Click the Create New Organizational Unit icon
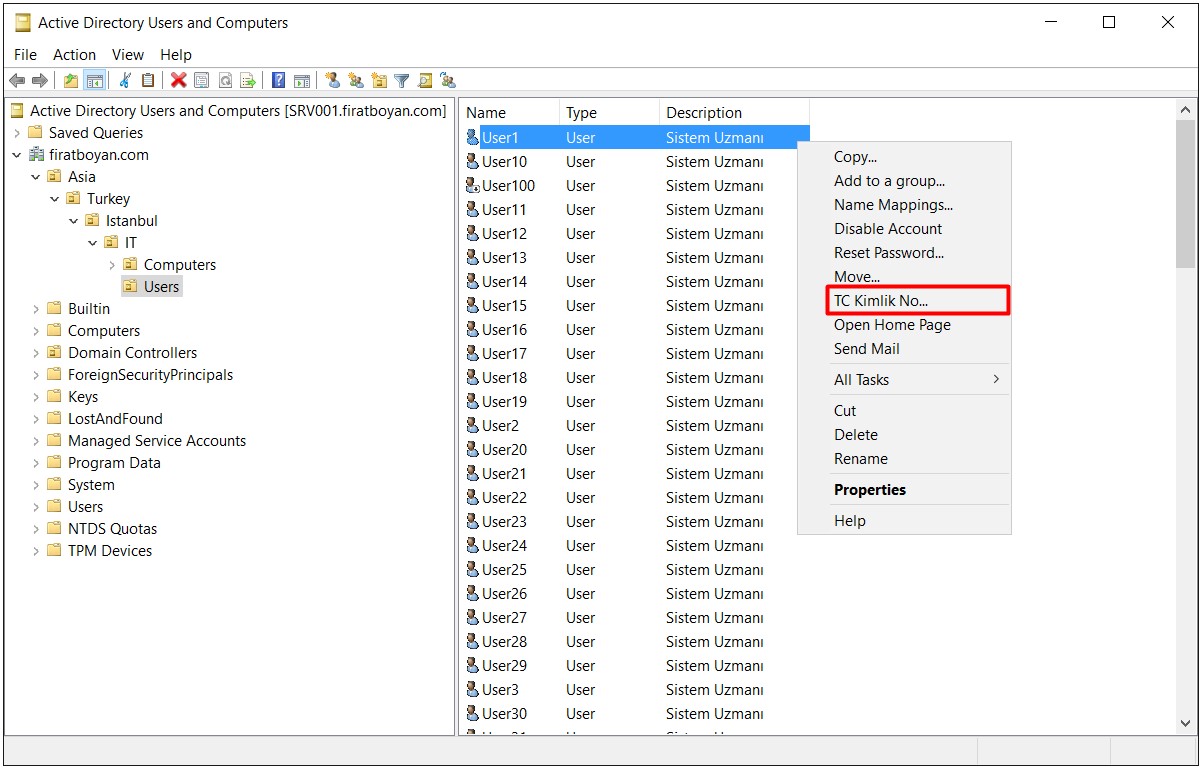This screenshot has height=769, width=1203. click(x=378, y=81)
